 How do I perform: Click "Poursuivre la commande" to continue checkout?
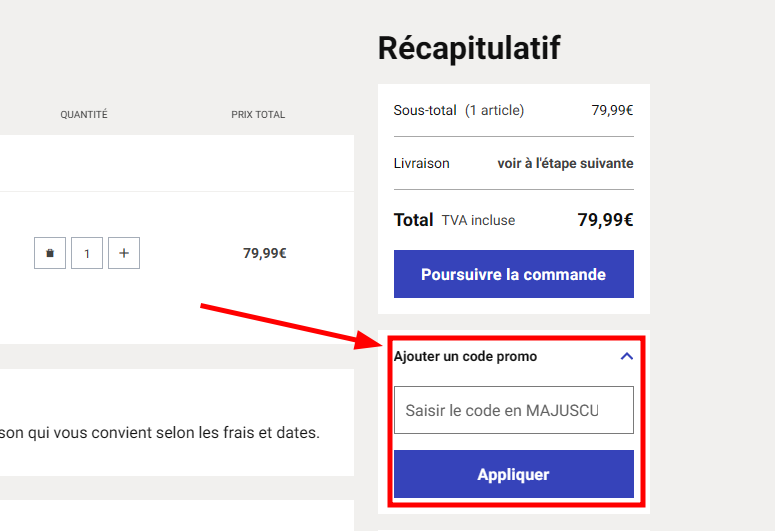coord(513,274)
